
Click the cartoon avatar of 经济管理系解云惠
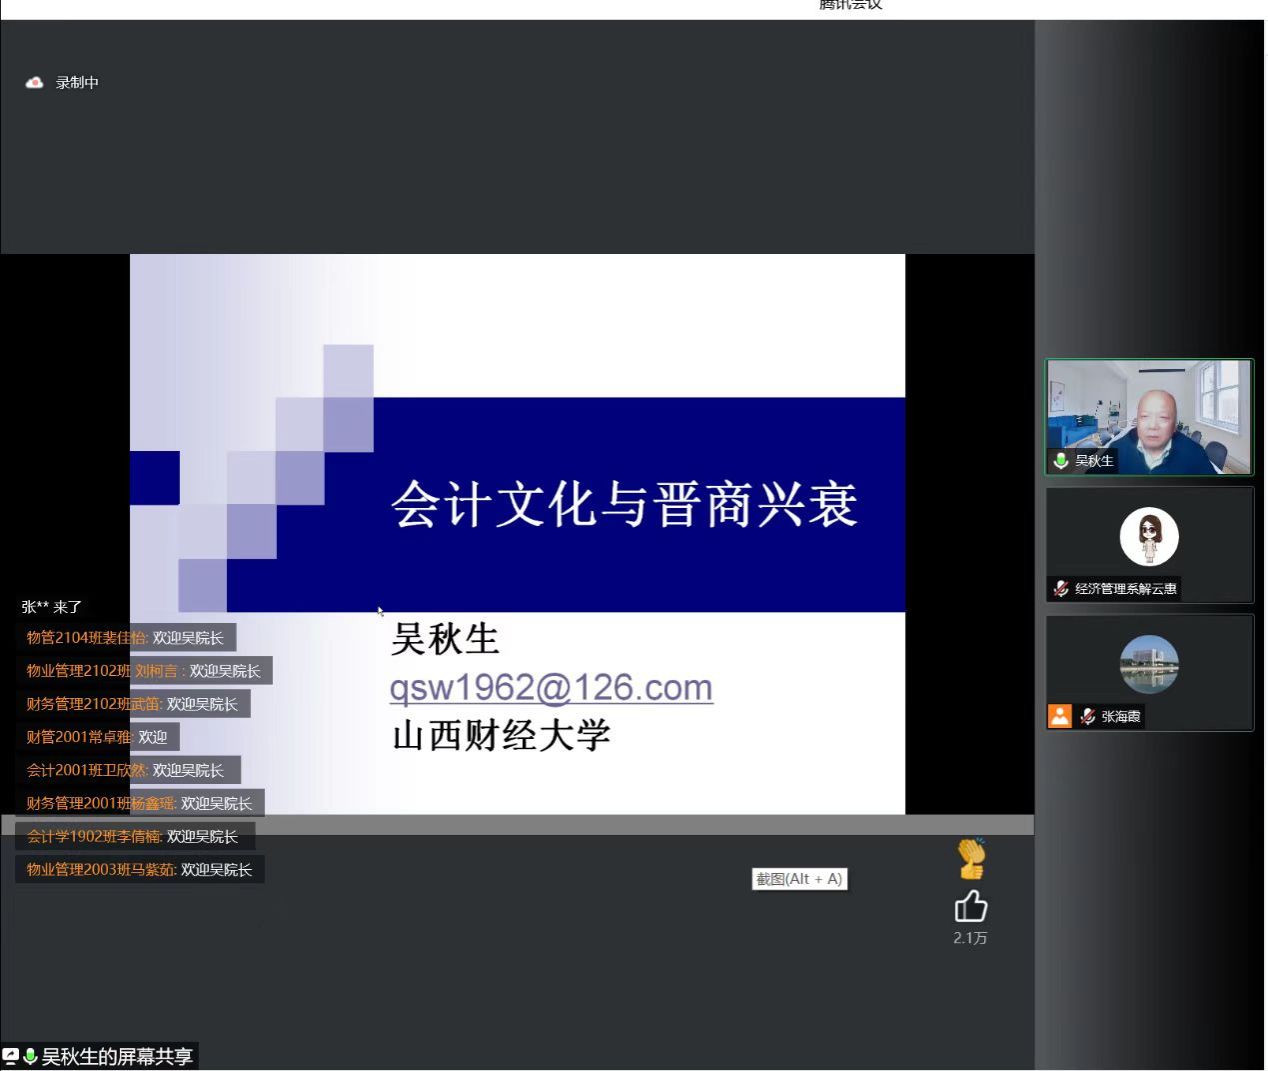[x=1149, y=537]
